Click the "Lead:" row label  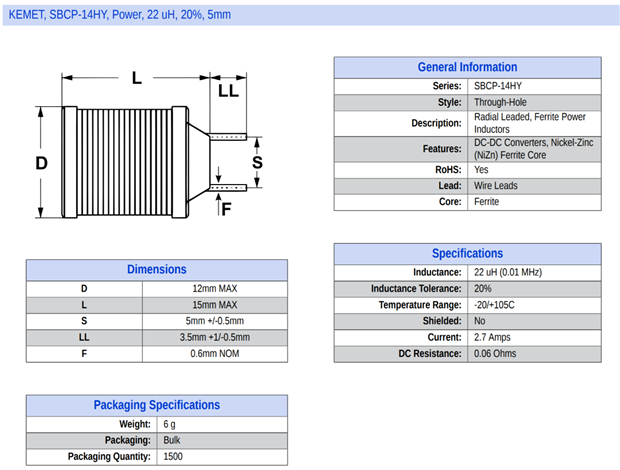tap(450, 186)
